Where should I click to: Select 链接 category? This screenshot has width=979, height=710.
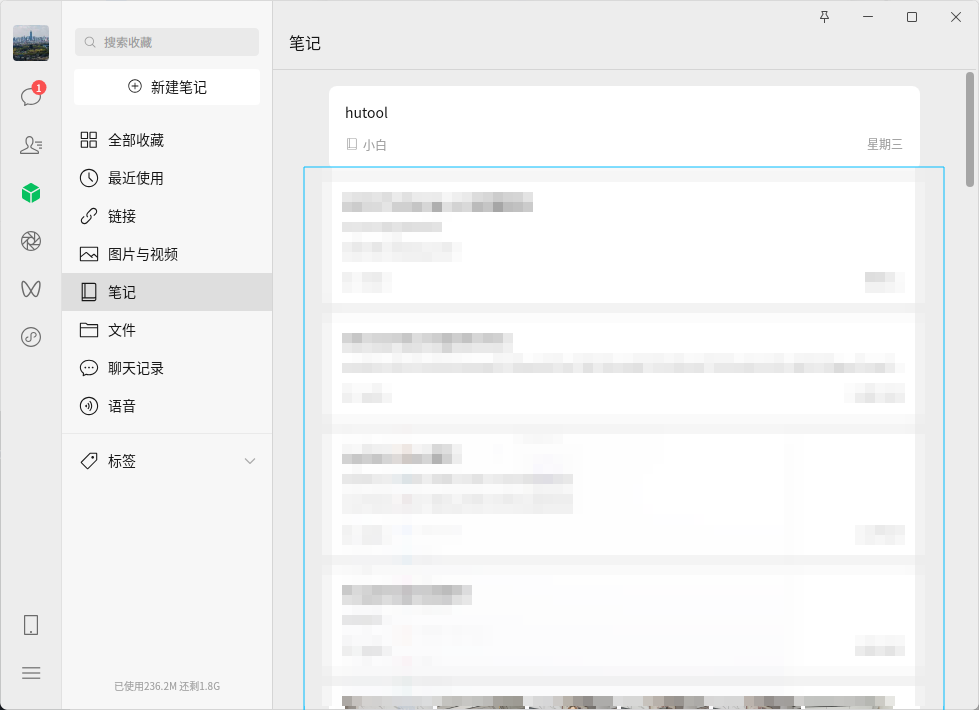(x=167, y=216)
